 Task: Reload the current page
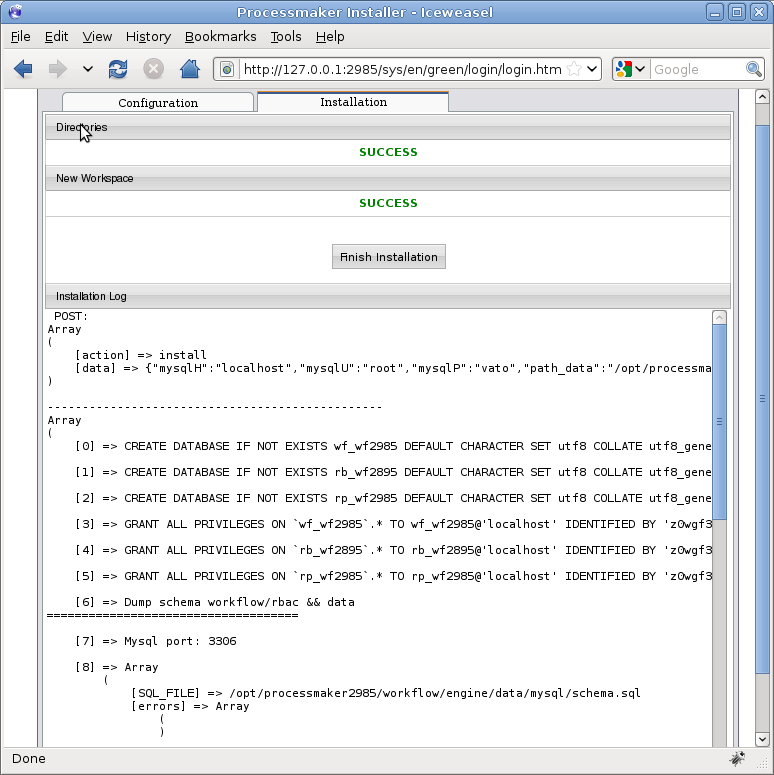118,69
